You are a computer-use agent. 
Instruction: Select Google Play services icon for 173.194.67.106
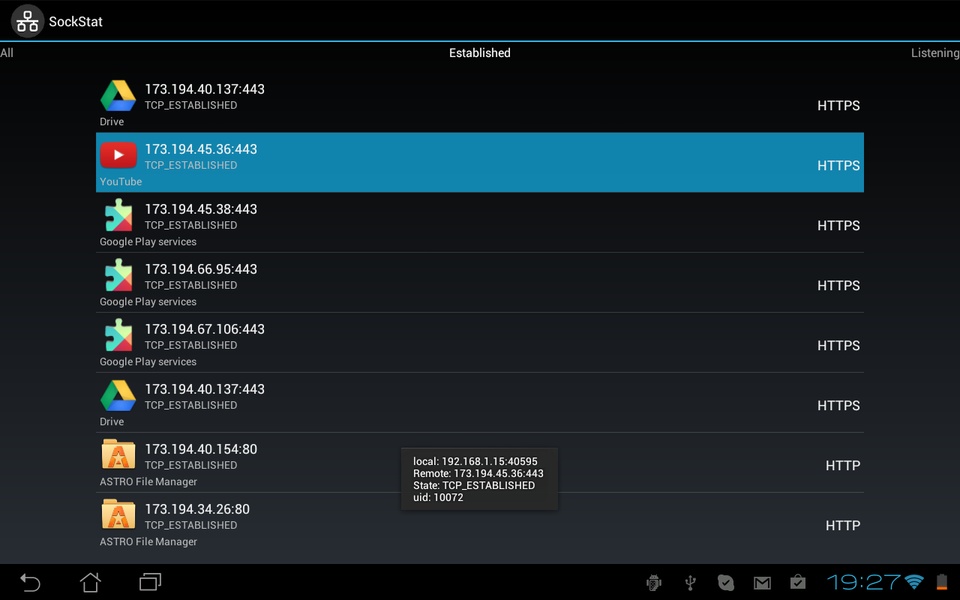(x=118, y=336)
